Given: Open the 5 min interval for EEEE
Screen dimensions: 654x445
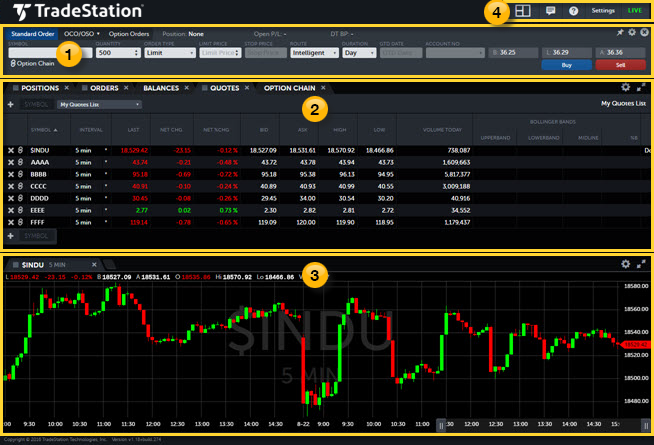Looking at the screenshot, I should coord(83,211).
